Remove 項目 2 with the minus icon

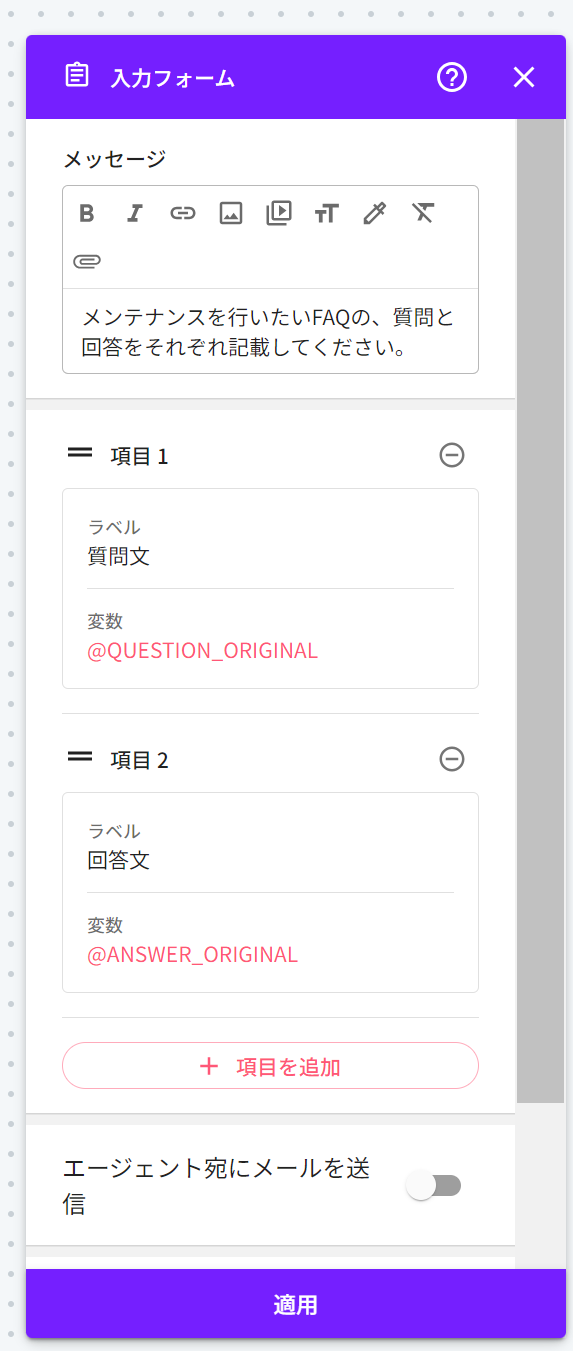(452, 760)
